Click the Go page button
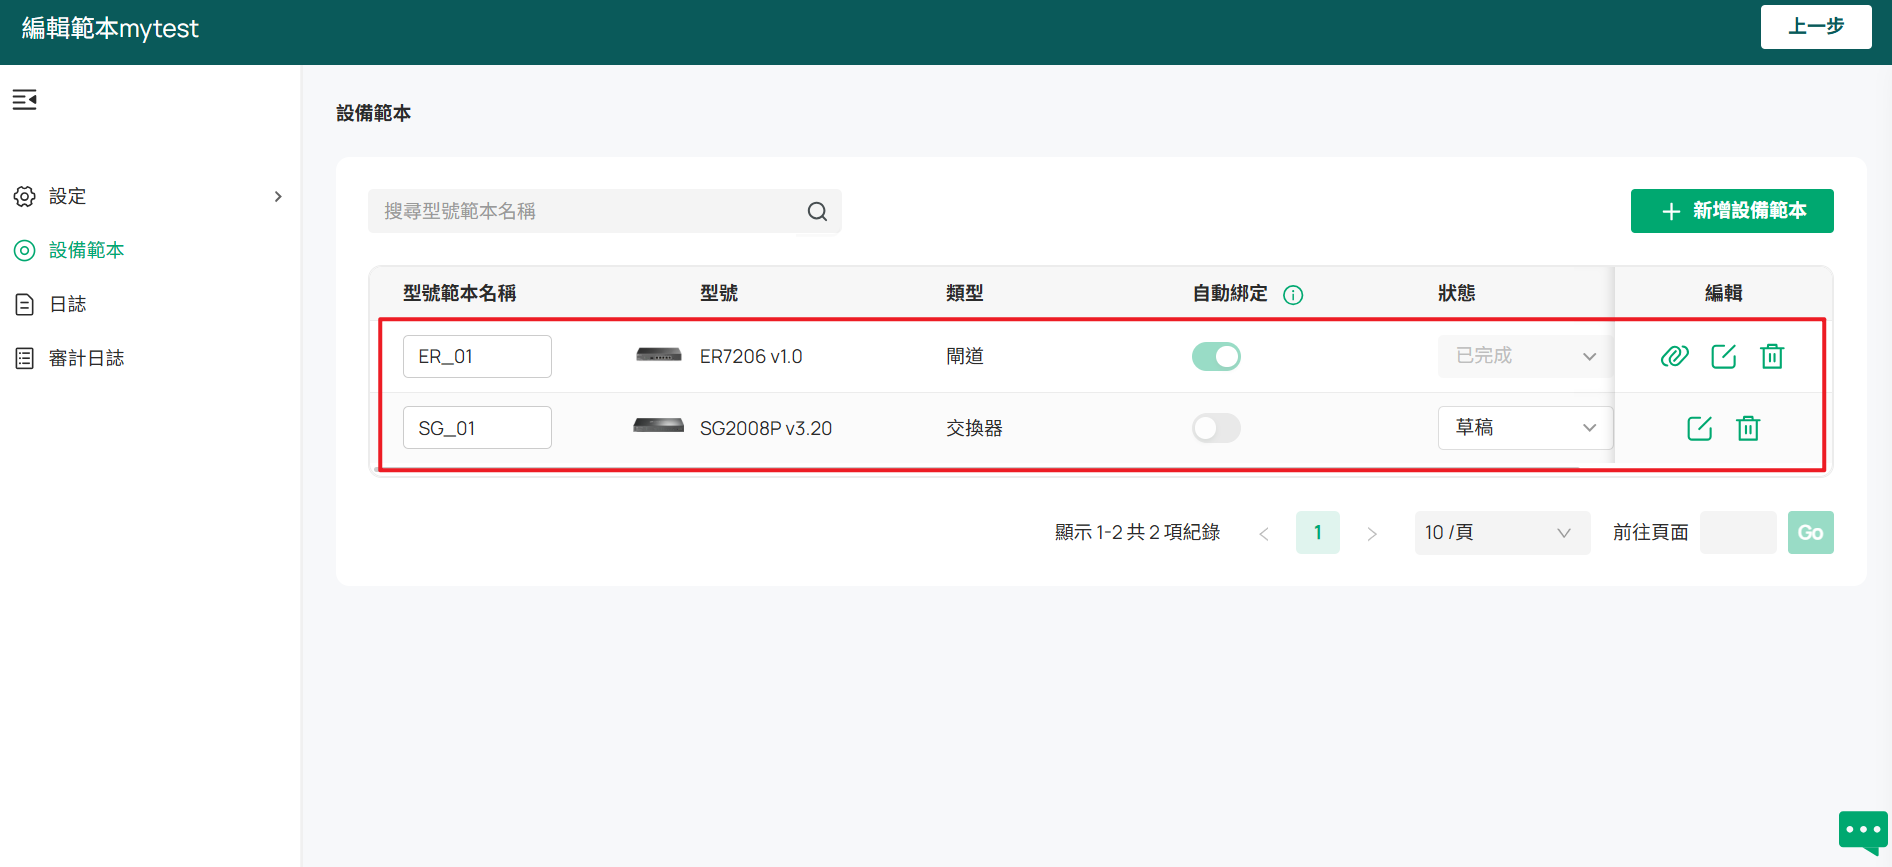 (x=1810, y=533)
